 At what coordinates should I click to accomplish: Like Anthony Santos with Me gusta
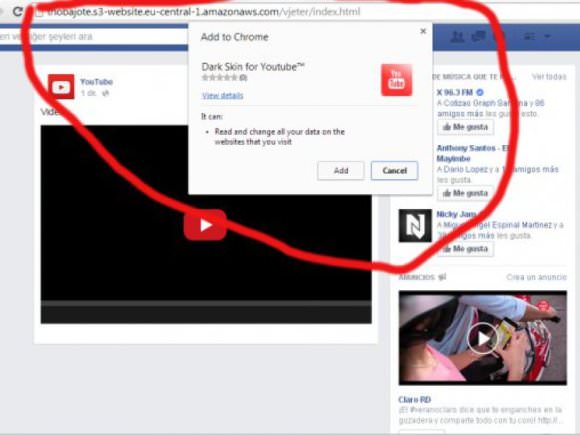pos(465,193)
